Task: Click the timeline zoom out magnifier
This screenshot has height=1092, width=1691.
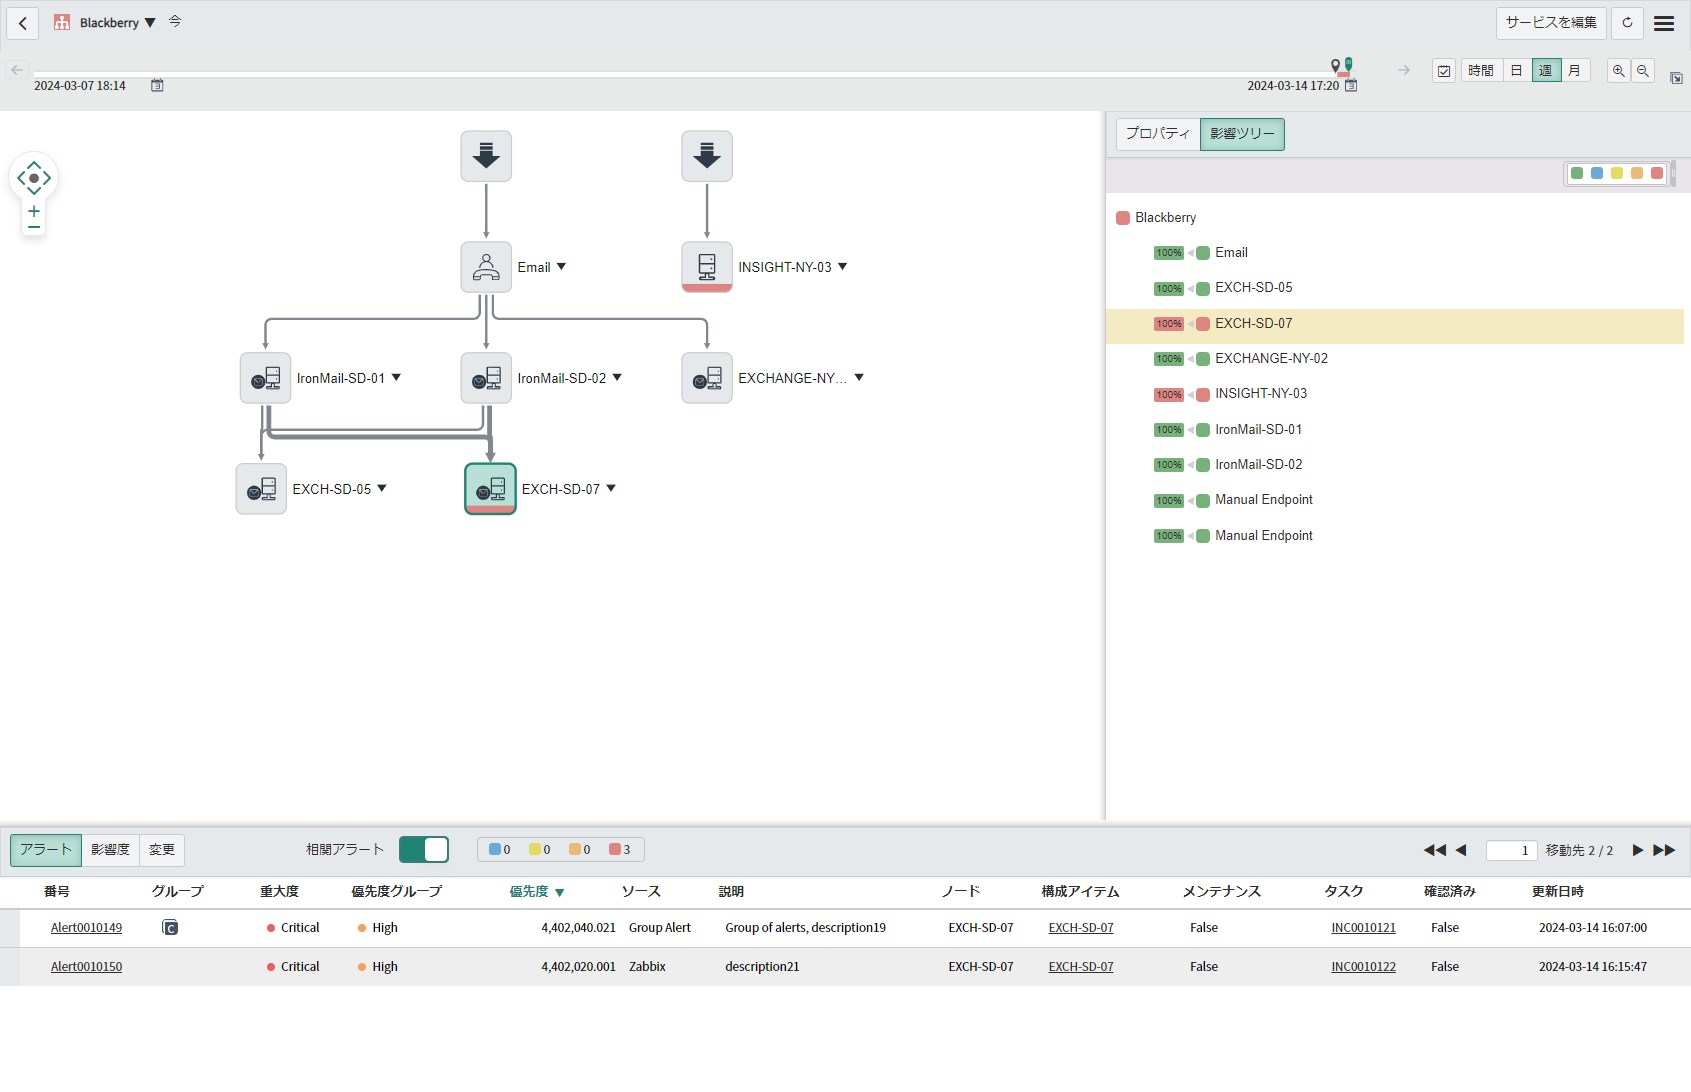Action: tap(1643, 71)
